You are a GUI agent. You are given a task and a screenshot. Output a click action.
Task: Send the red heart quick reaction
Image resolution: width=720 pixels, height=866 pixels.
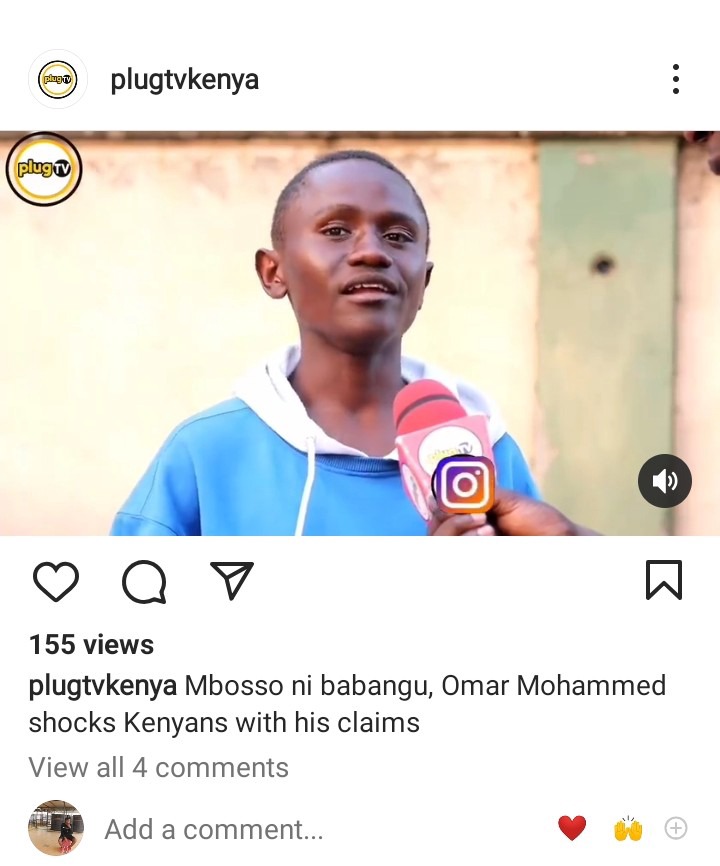coord(572,828)
